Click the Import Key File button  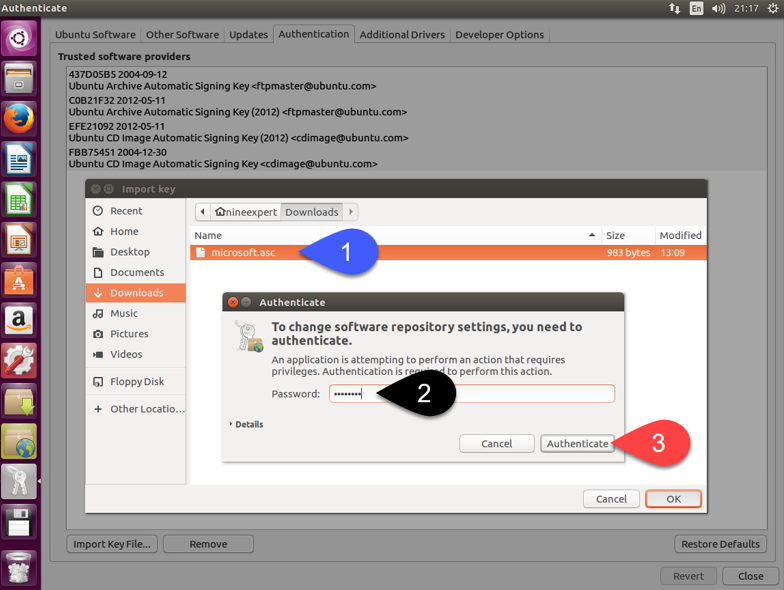pyautogui.click(x=112, y=544)
